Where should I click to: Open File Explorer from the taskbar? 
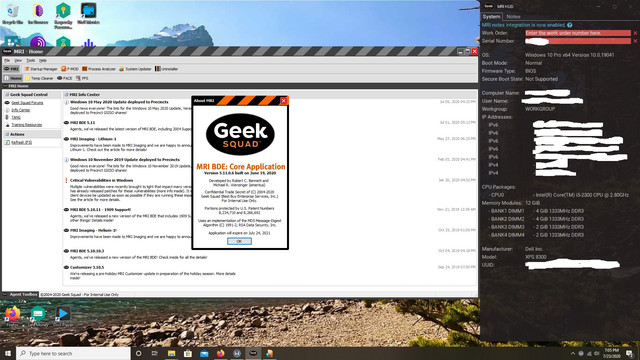point(171,353)
